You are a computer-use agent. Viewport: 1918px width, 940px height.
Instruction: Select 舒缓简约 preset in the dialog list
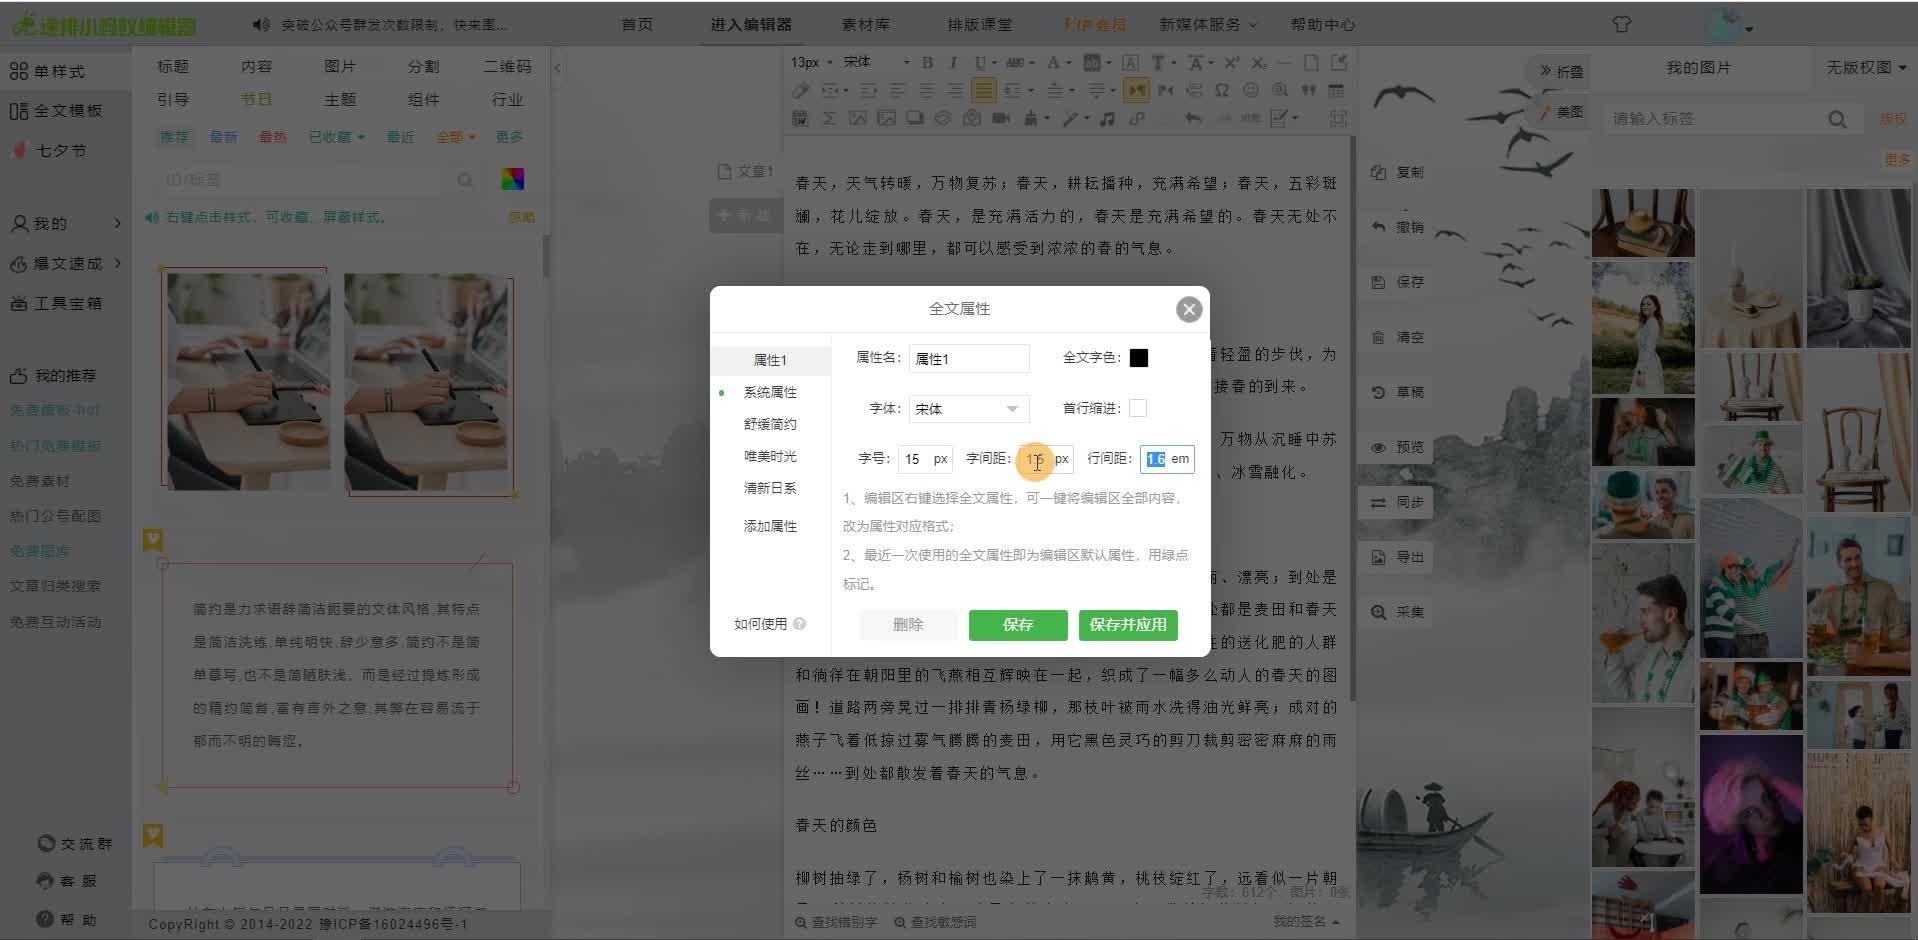click(770, 424)
